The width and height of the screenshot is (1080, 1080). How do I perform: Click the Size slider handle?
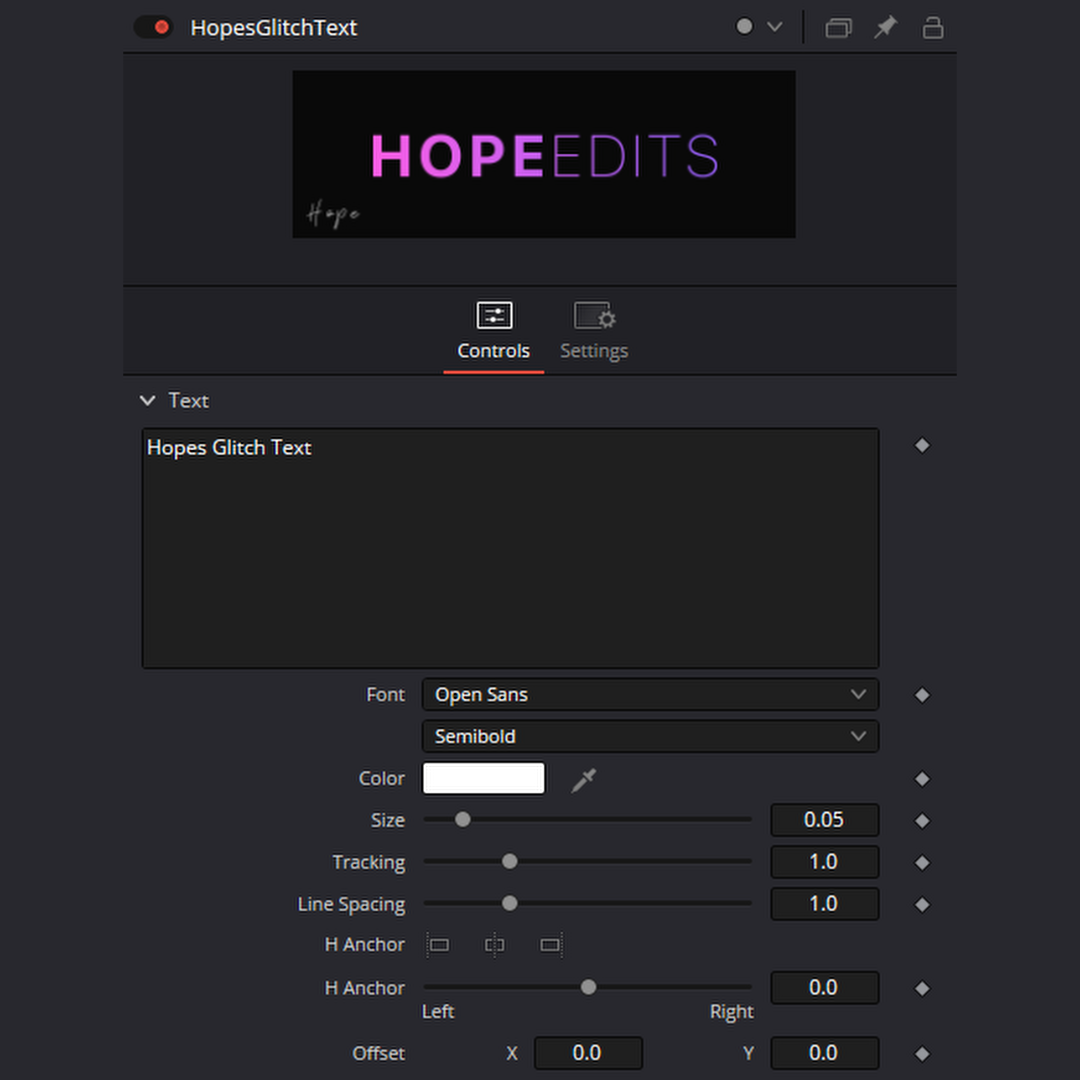pos(463,820)
